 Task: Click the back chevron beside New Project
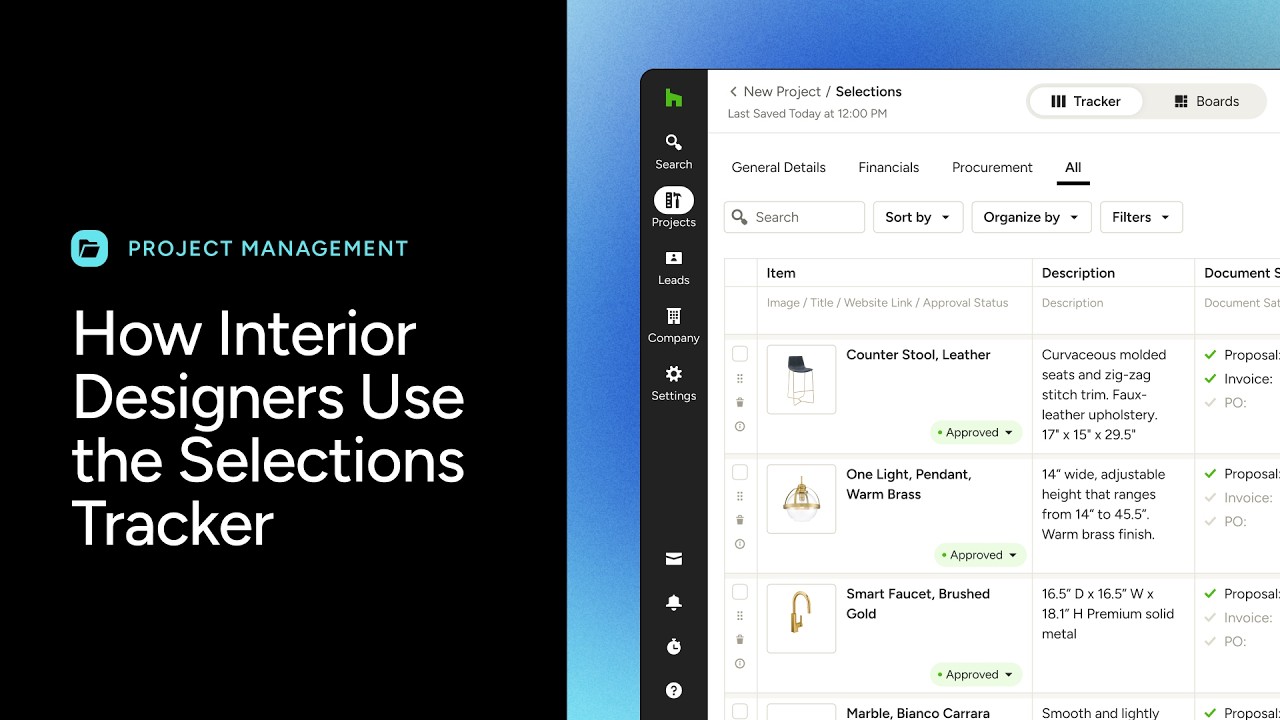(x=733, y=91)
